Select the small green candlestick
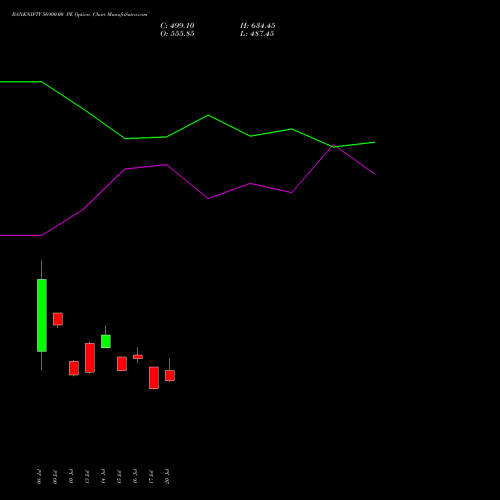The width and height of the screenshot is (500, 500). pos(106,341)
